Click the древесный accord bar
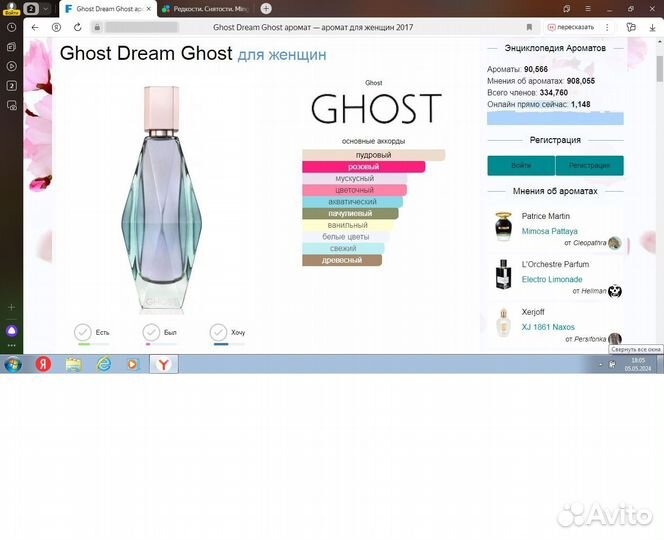The image size is (664, 540). 342,260
